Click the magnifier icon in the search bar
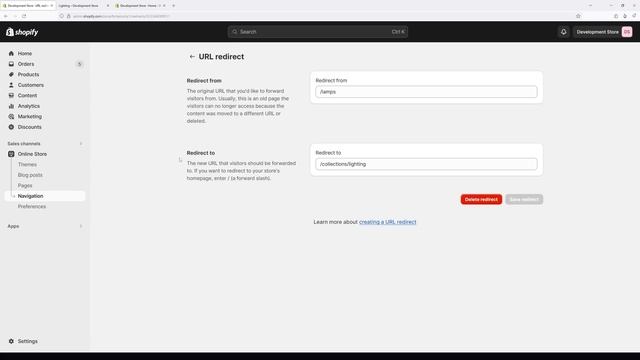Image resolution: width=640 pixels, height=360 pixels. (234, 32)
